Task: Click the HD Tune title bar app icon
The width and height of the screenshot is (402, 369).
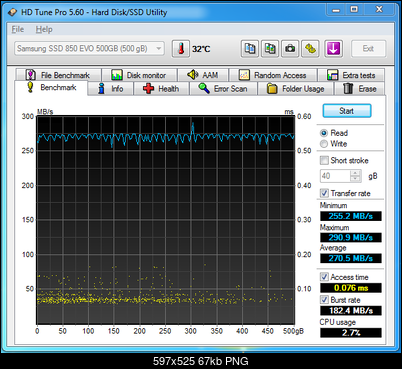Action: tap(12, 13)
